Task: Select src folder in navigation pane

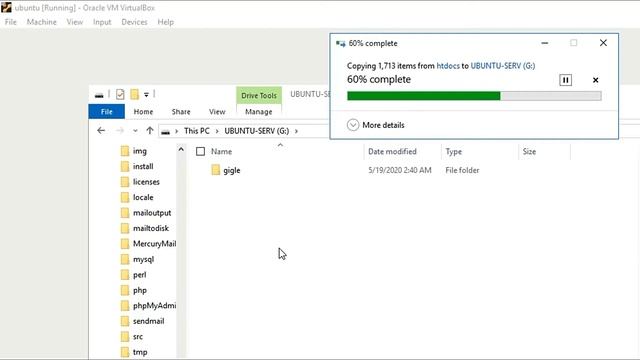Action: click(138, 337)
